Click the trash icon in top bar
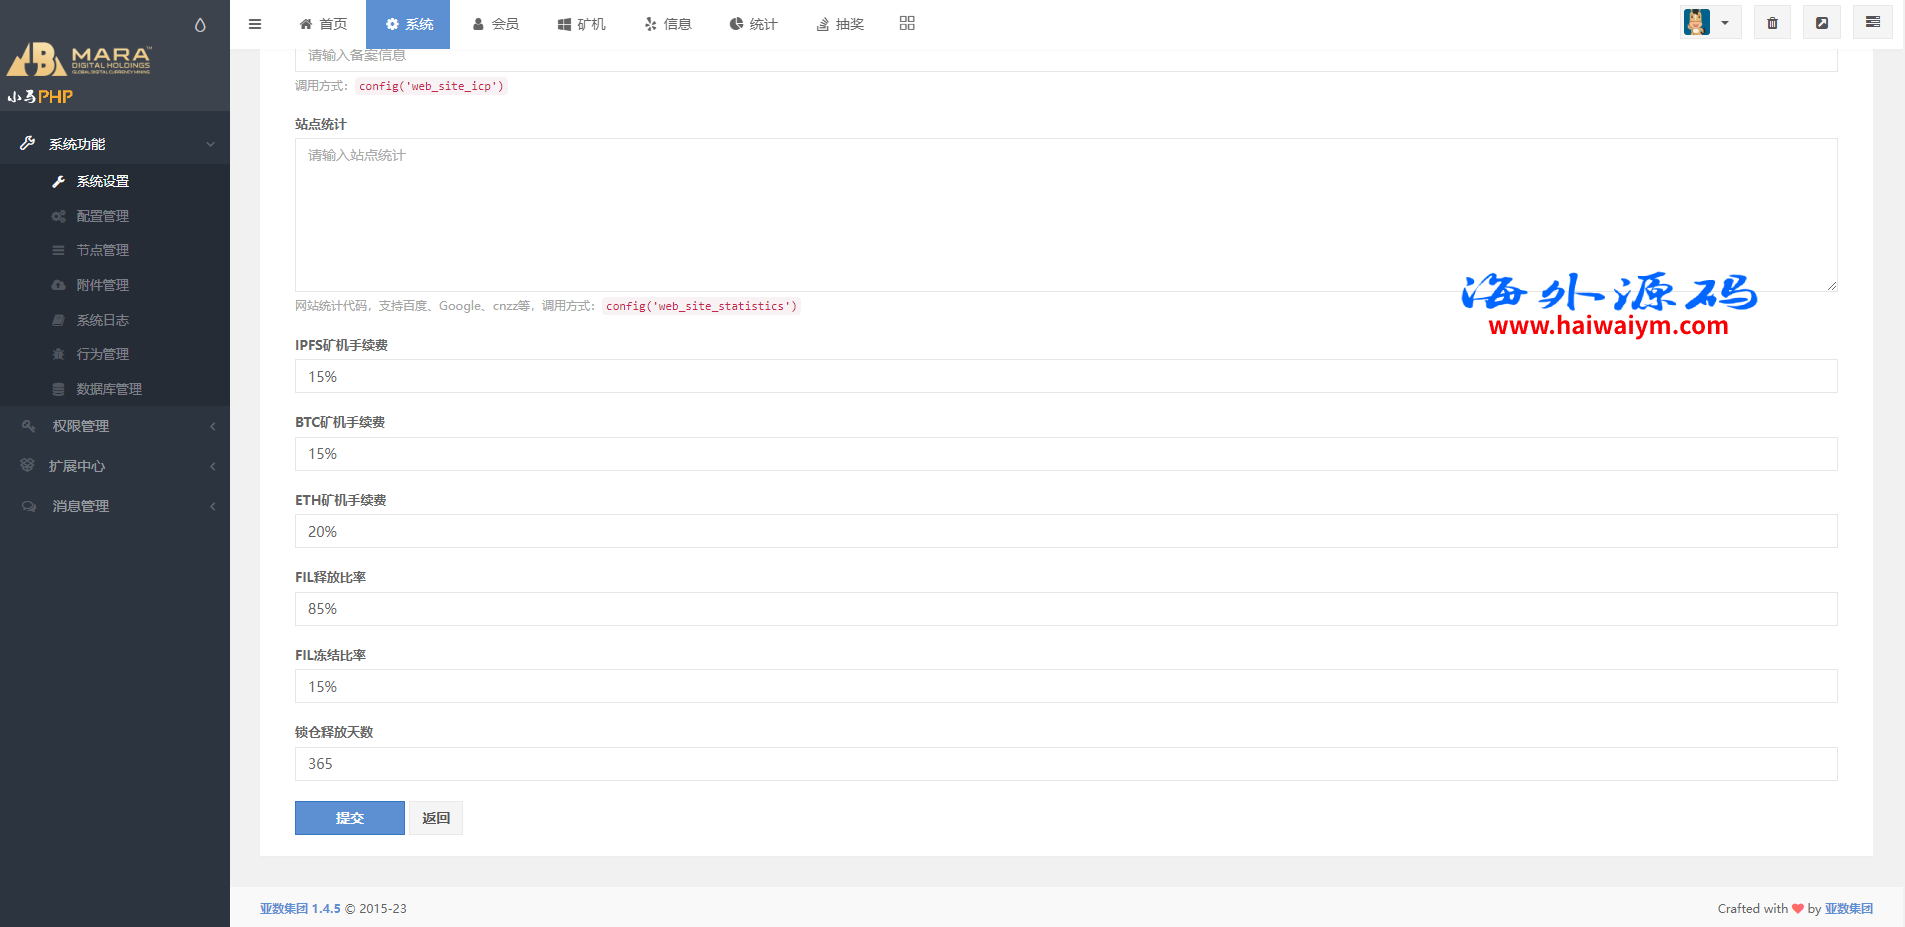Screen dimensions: 1905x927 [x=1772, y=23]
